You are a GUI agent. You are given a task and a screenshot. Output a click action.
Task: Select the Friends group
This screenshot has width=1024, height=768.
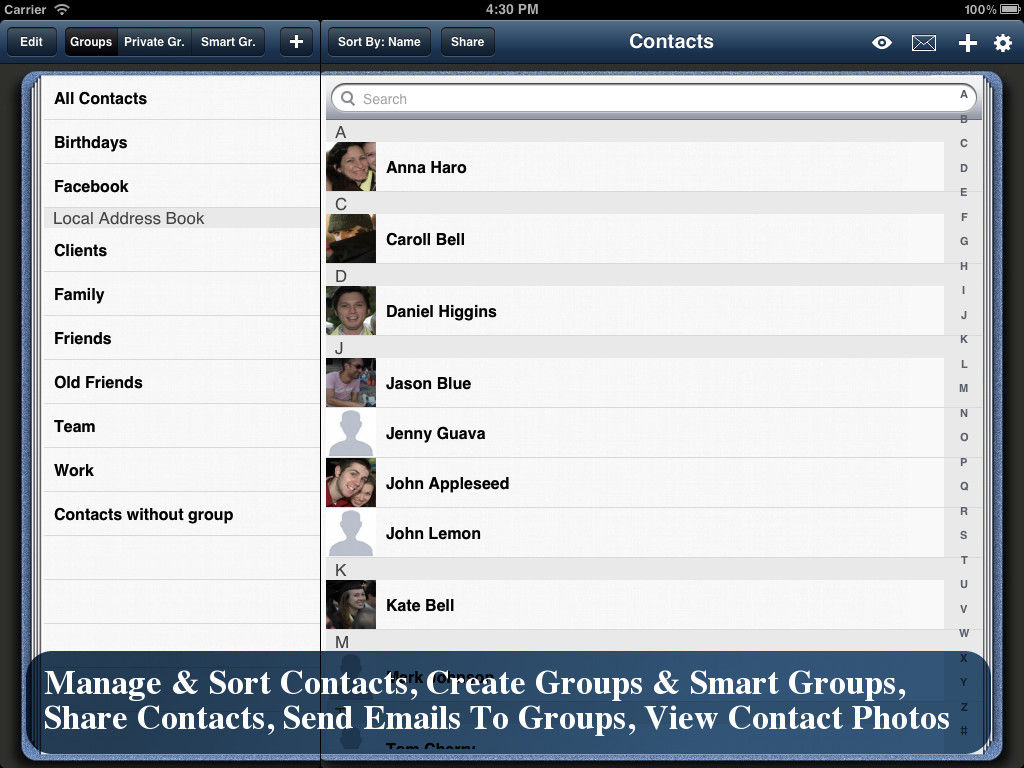(181, 338)
